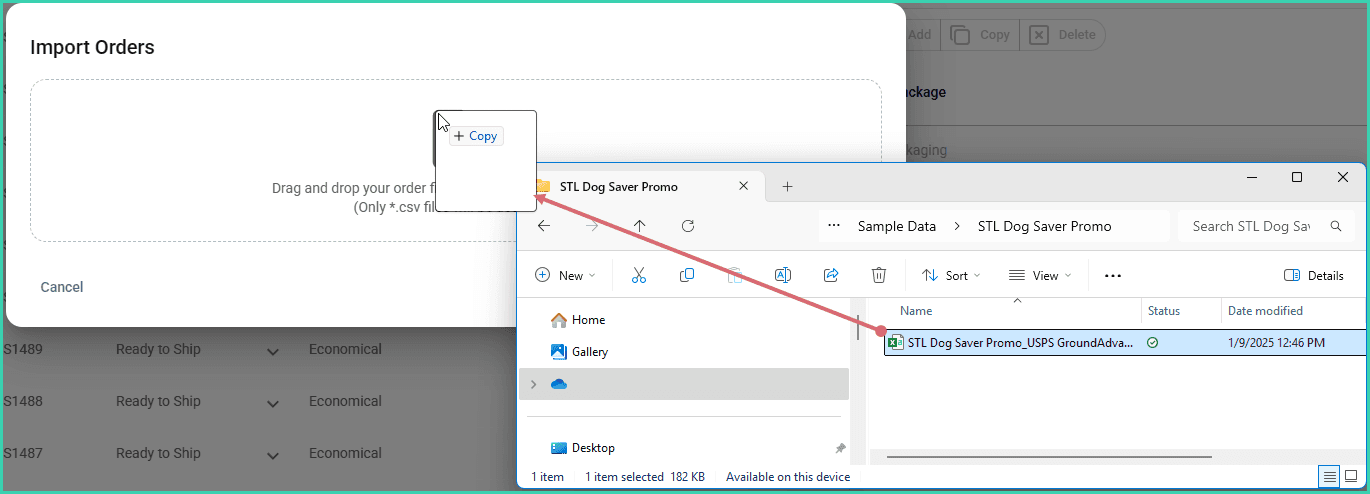The image size is (1370, 494).
Task: Open the See more ellipsis menu
Action: (x=1113, y=275)
